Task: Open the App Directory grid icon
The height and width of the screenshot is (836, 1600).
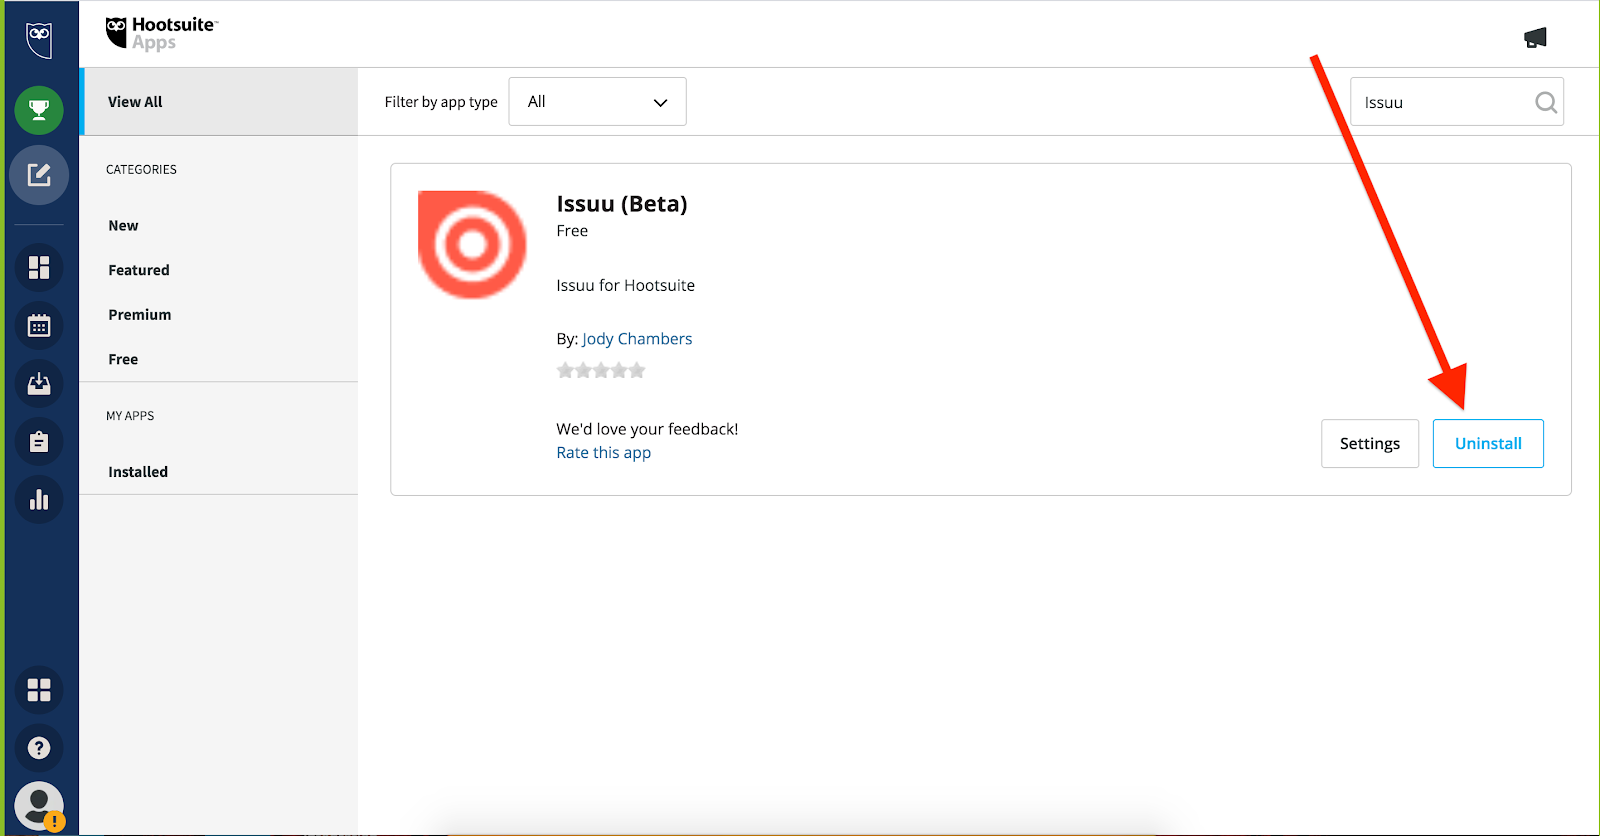Action: 39,690
